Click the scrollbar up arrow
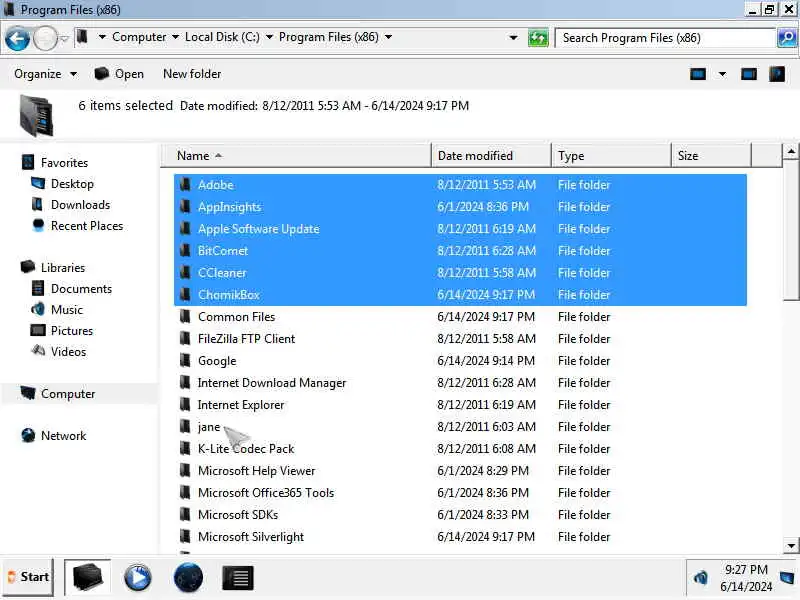The width and height of the screenshot is (800, 600). (x=791, y=152)
